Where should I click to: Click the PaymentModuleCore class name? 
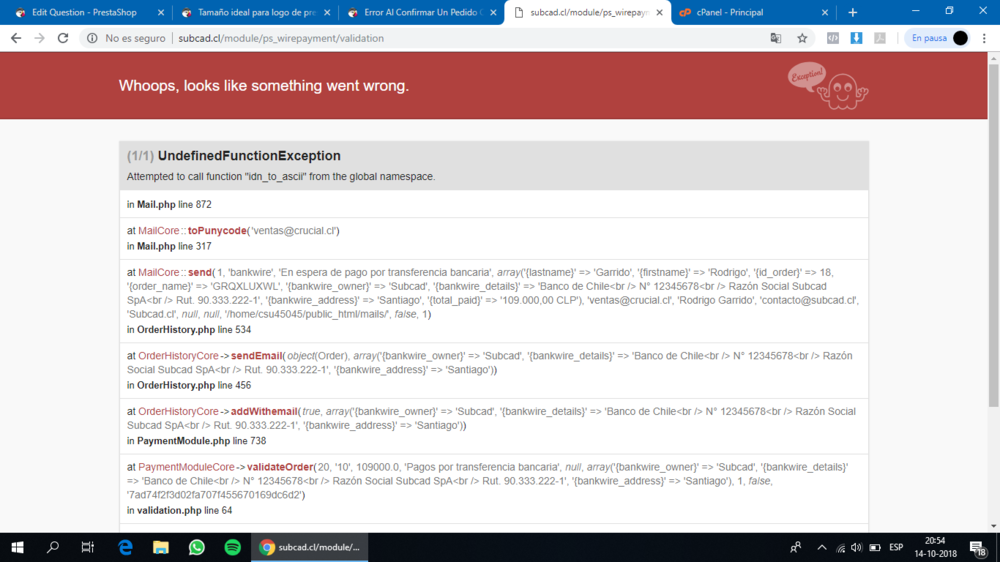(186, 467)
